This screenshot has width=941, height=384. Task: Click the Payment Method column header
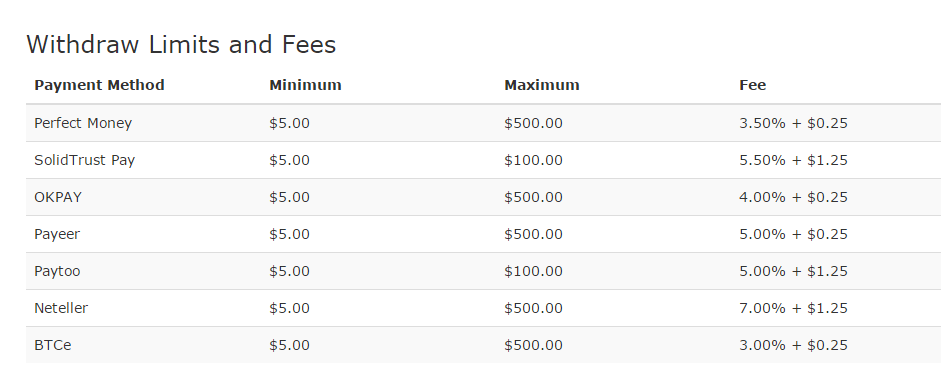[99, 85]
